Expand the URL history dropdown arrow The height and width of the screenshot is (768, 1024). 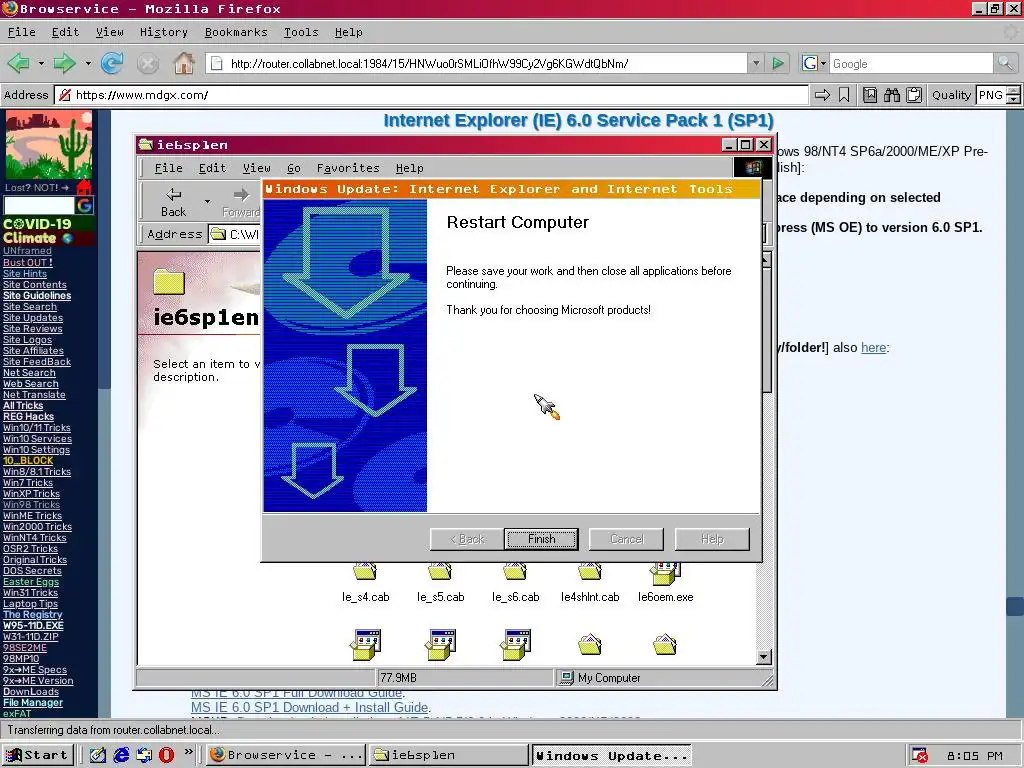pyautogui.click(x=756, y=63)
